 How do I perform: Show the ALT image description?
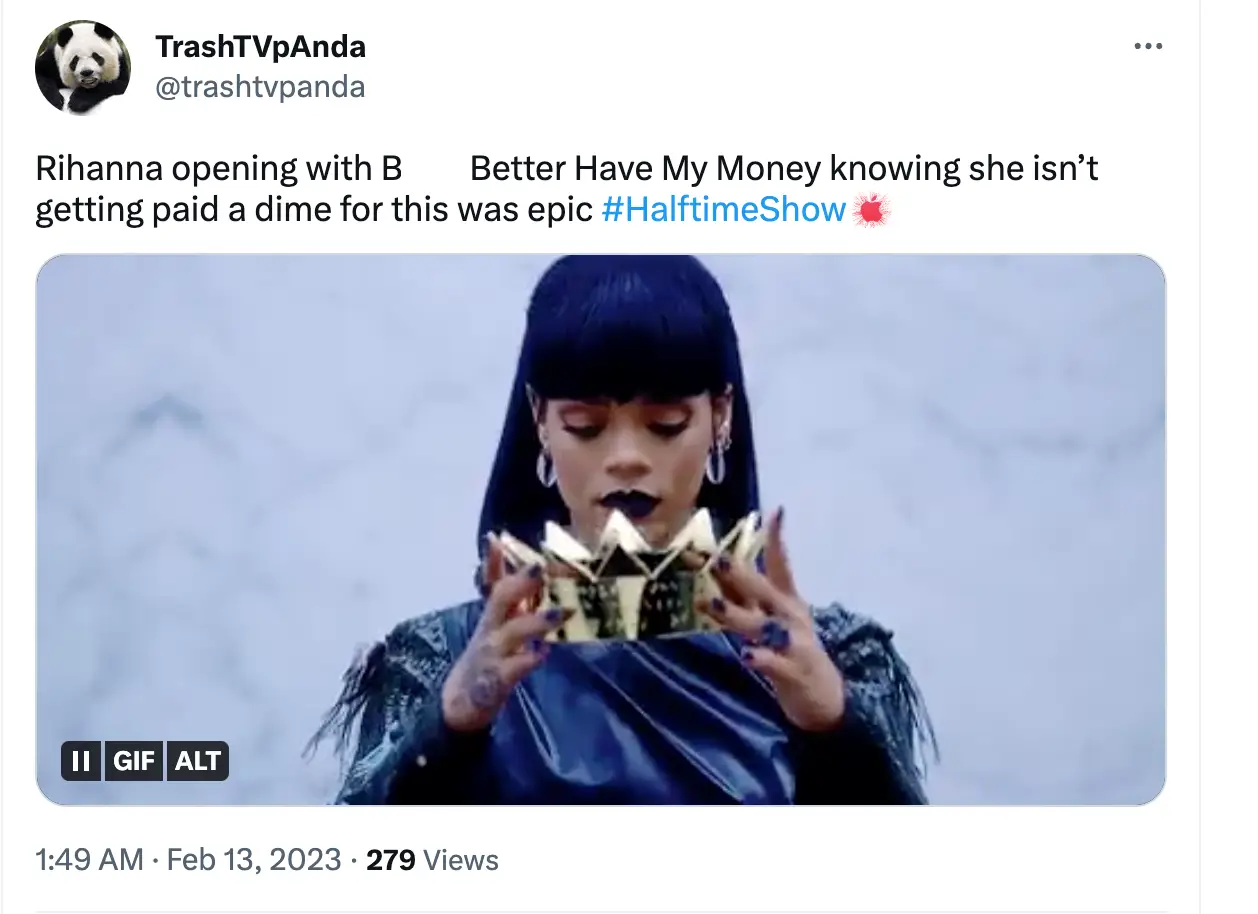198,761
